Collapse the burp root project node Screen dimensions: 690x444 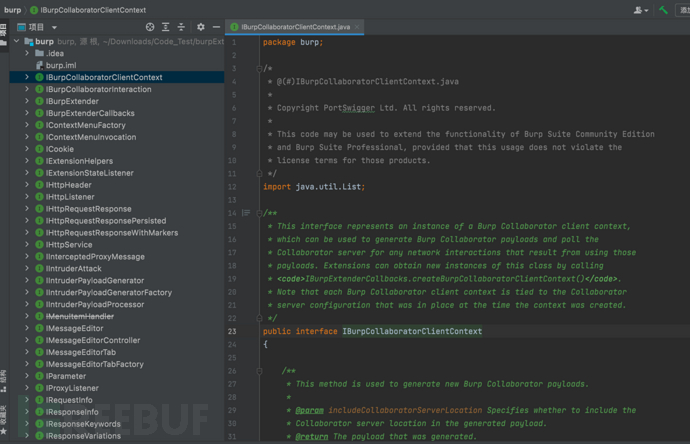17,42
